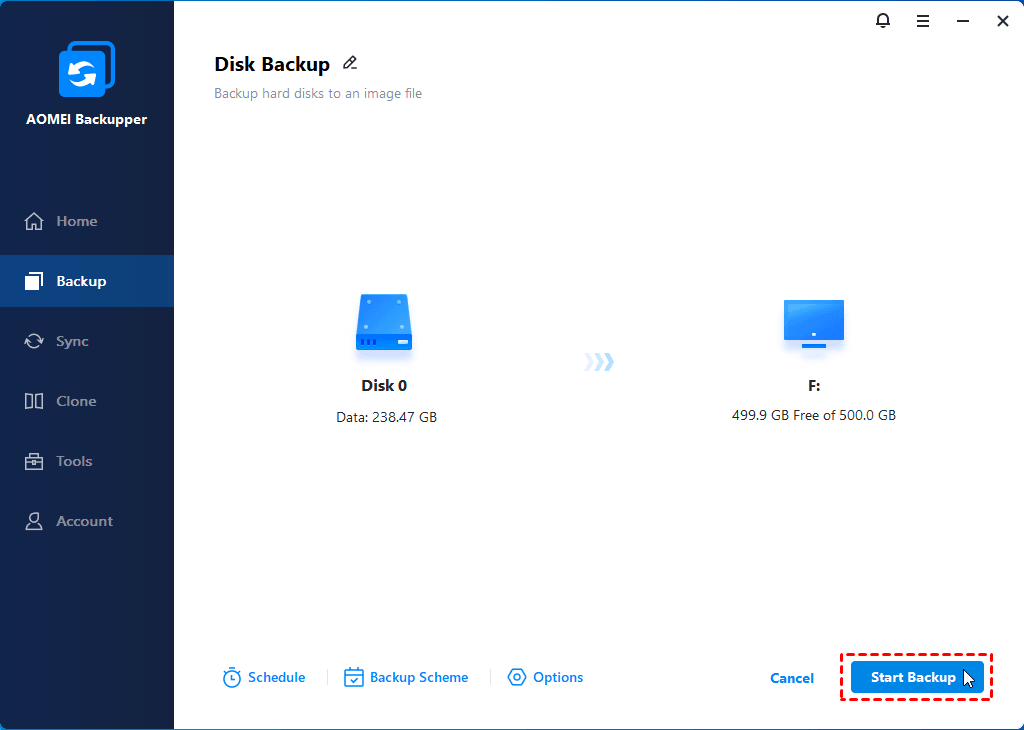Minimize the AOMEI Backupper window
Image resolution: width=1024 pixels, height=730 pixels.
point(963,20)
